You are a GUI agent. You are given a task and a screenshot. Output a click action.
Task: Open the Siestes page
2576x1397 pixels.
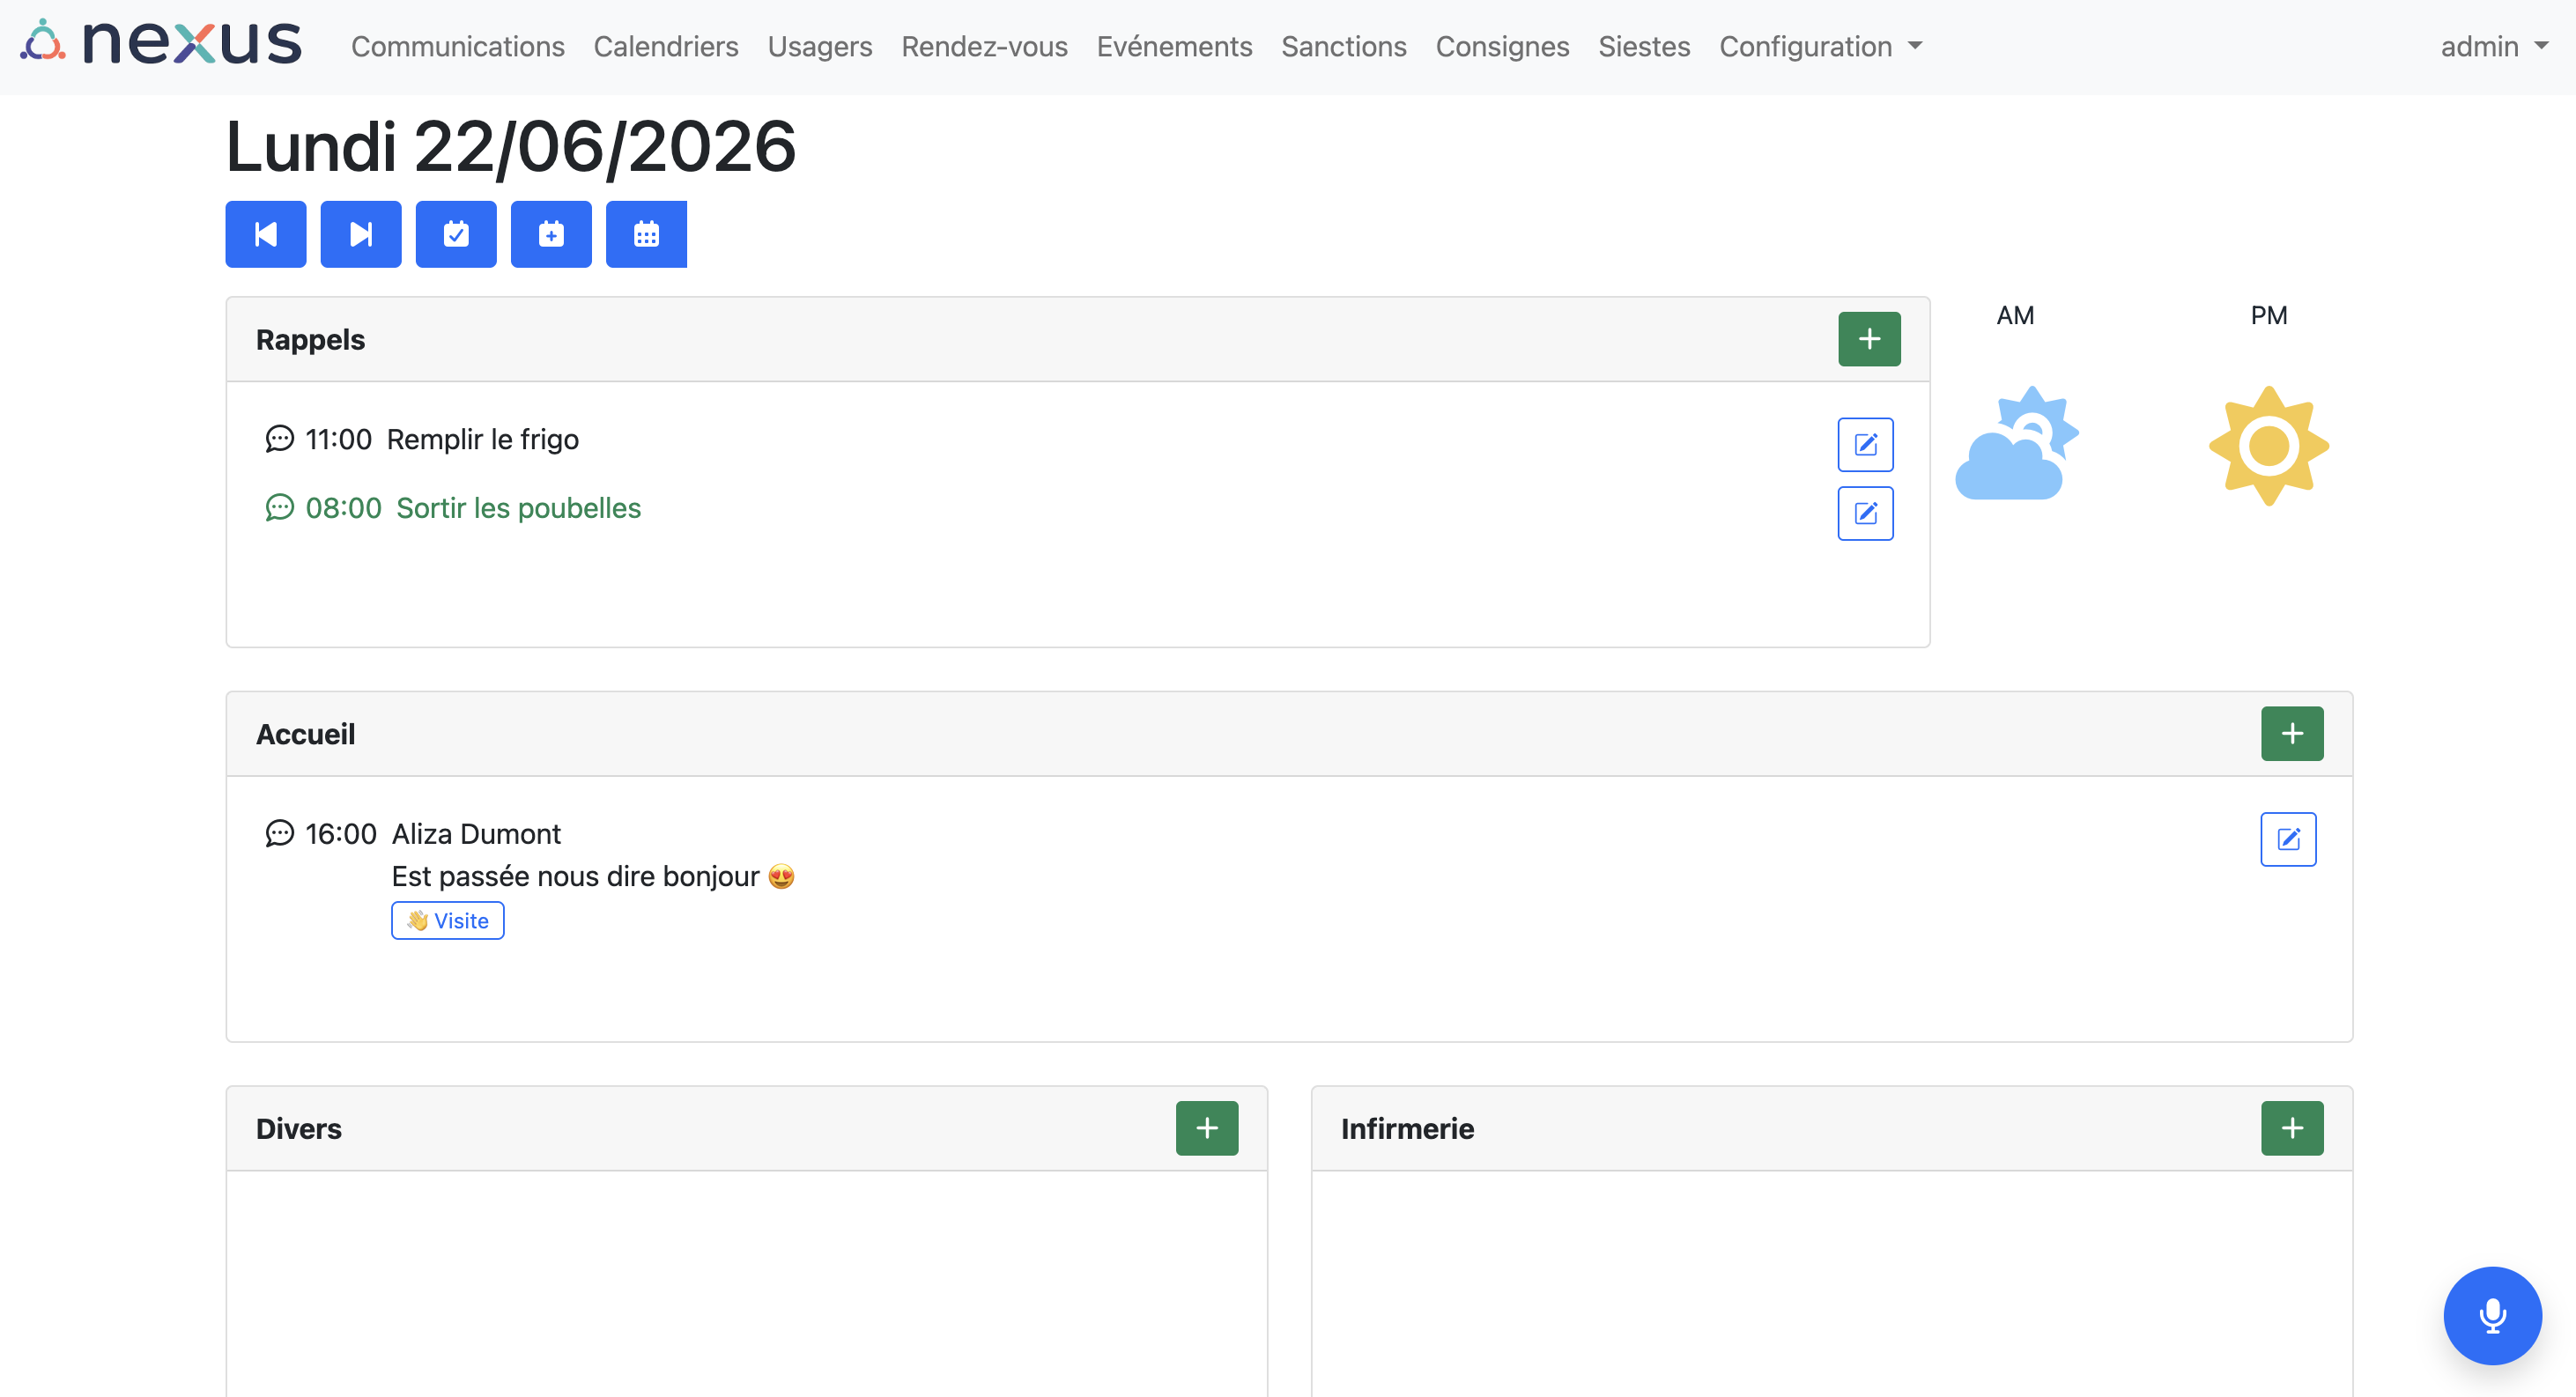click(1644, 46)
